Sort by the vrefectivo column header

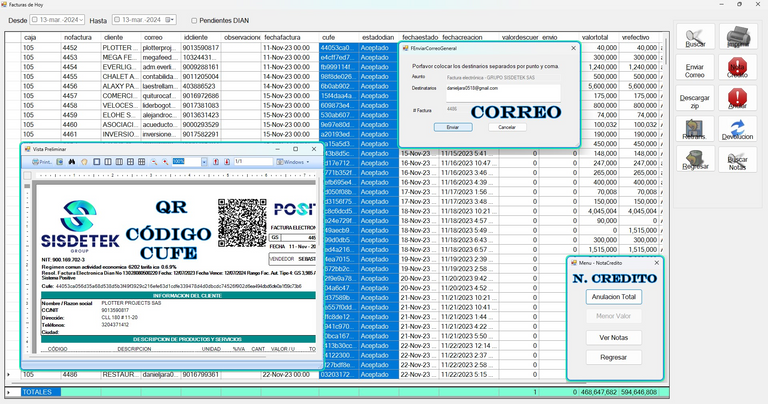(x=639, y=37)
